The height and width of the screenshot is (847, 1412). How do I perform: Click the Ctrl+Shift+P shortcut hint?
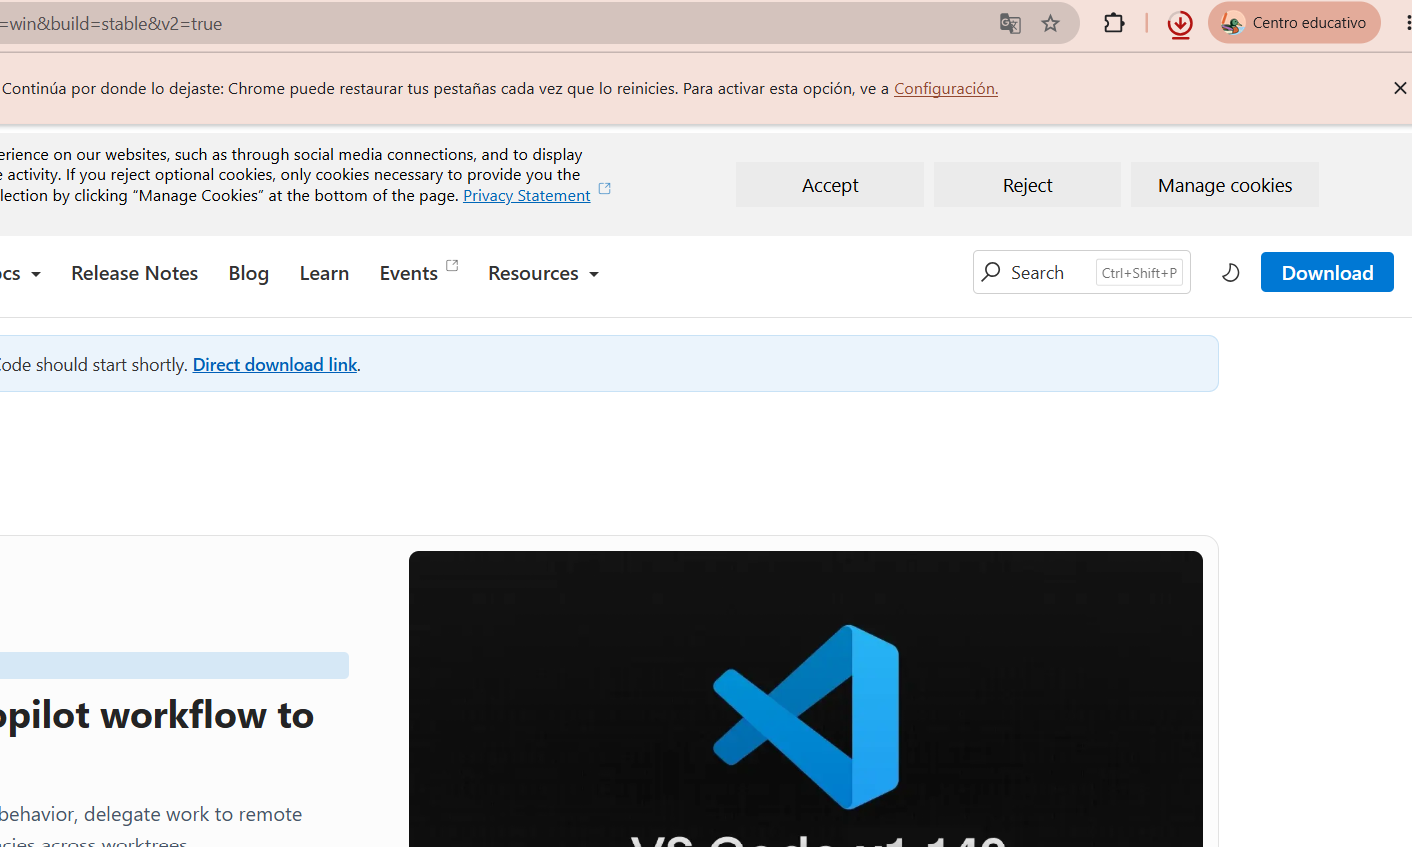[x=1139, y=272]
